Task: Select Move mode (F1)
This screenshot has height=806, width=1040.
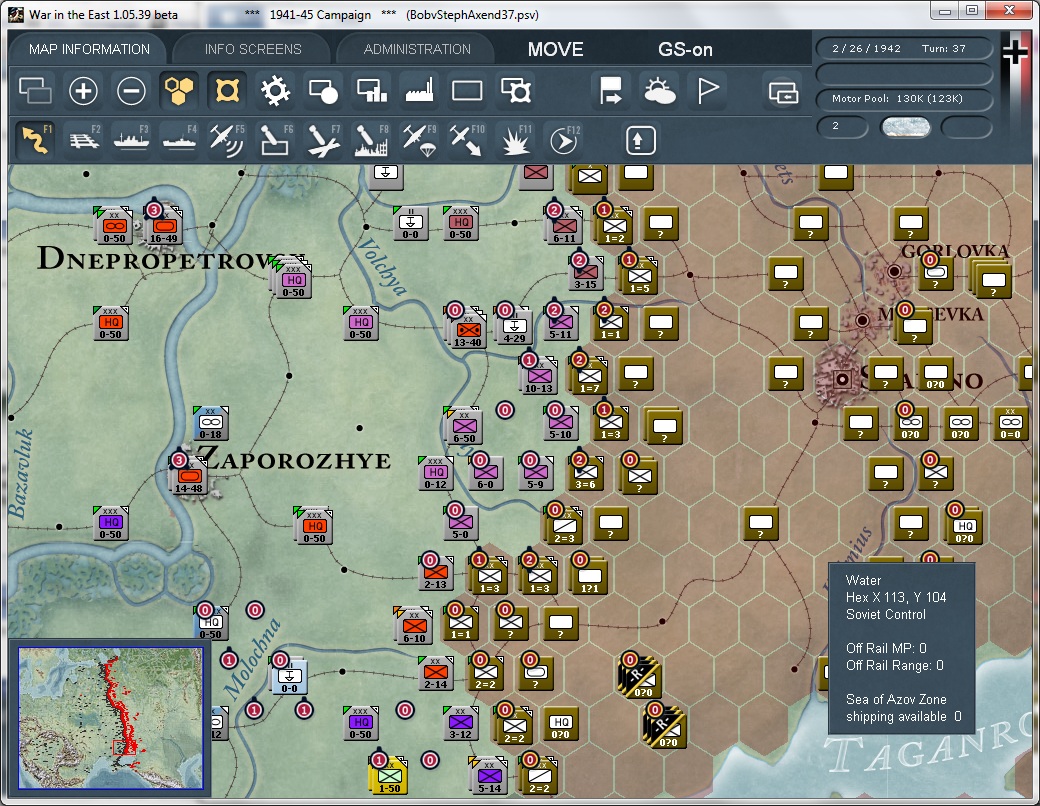Action: point(35,140)
